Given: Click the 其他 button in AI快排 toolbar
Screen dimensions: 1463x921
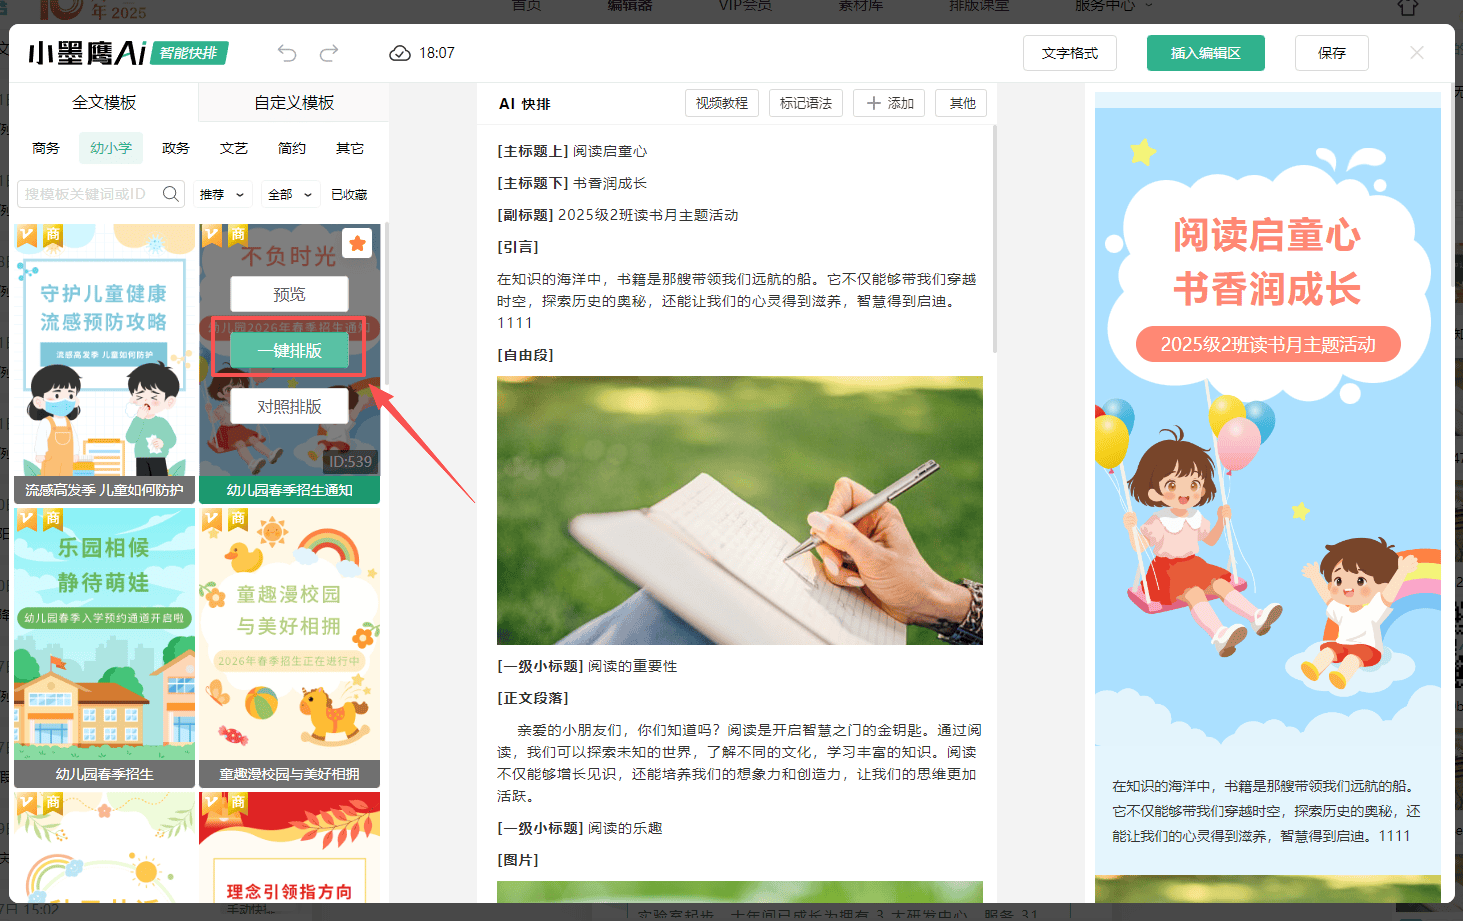Looking at the screenshot, I should 960,102.
